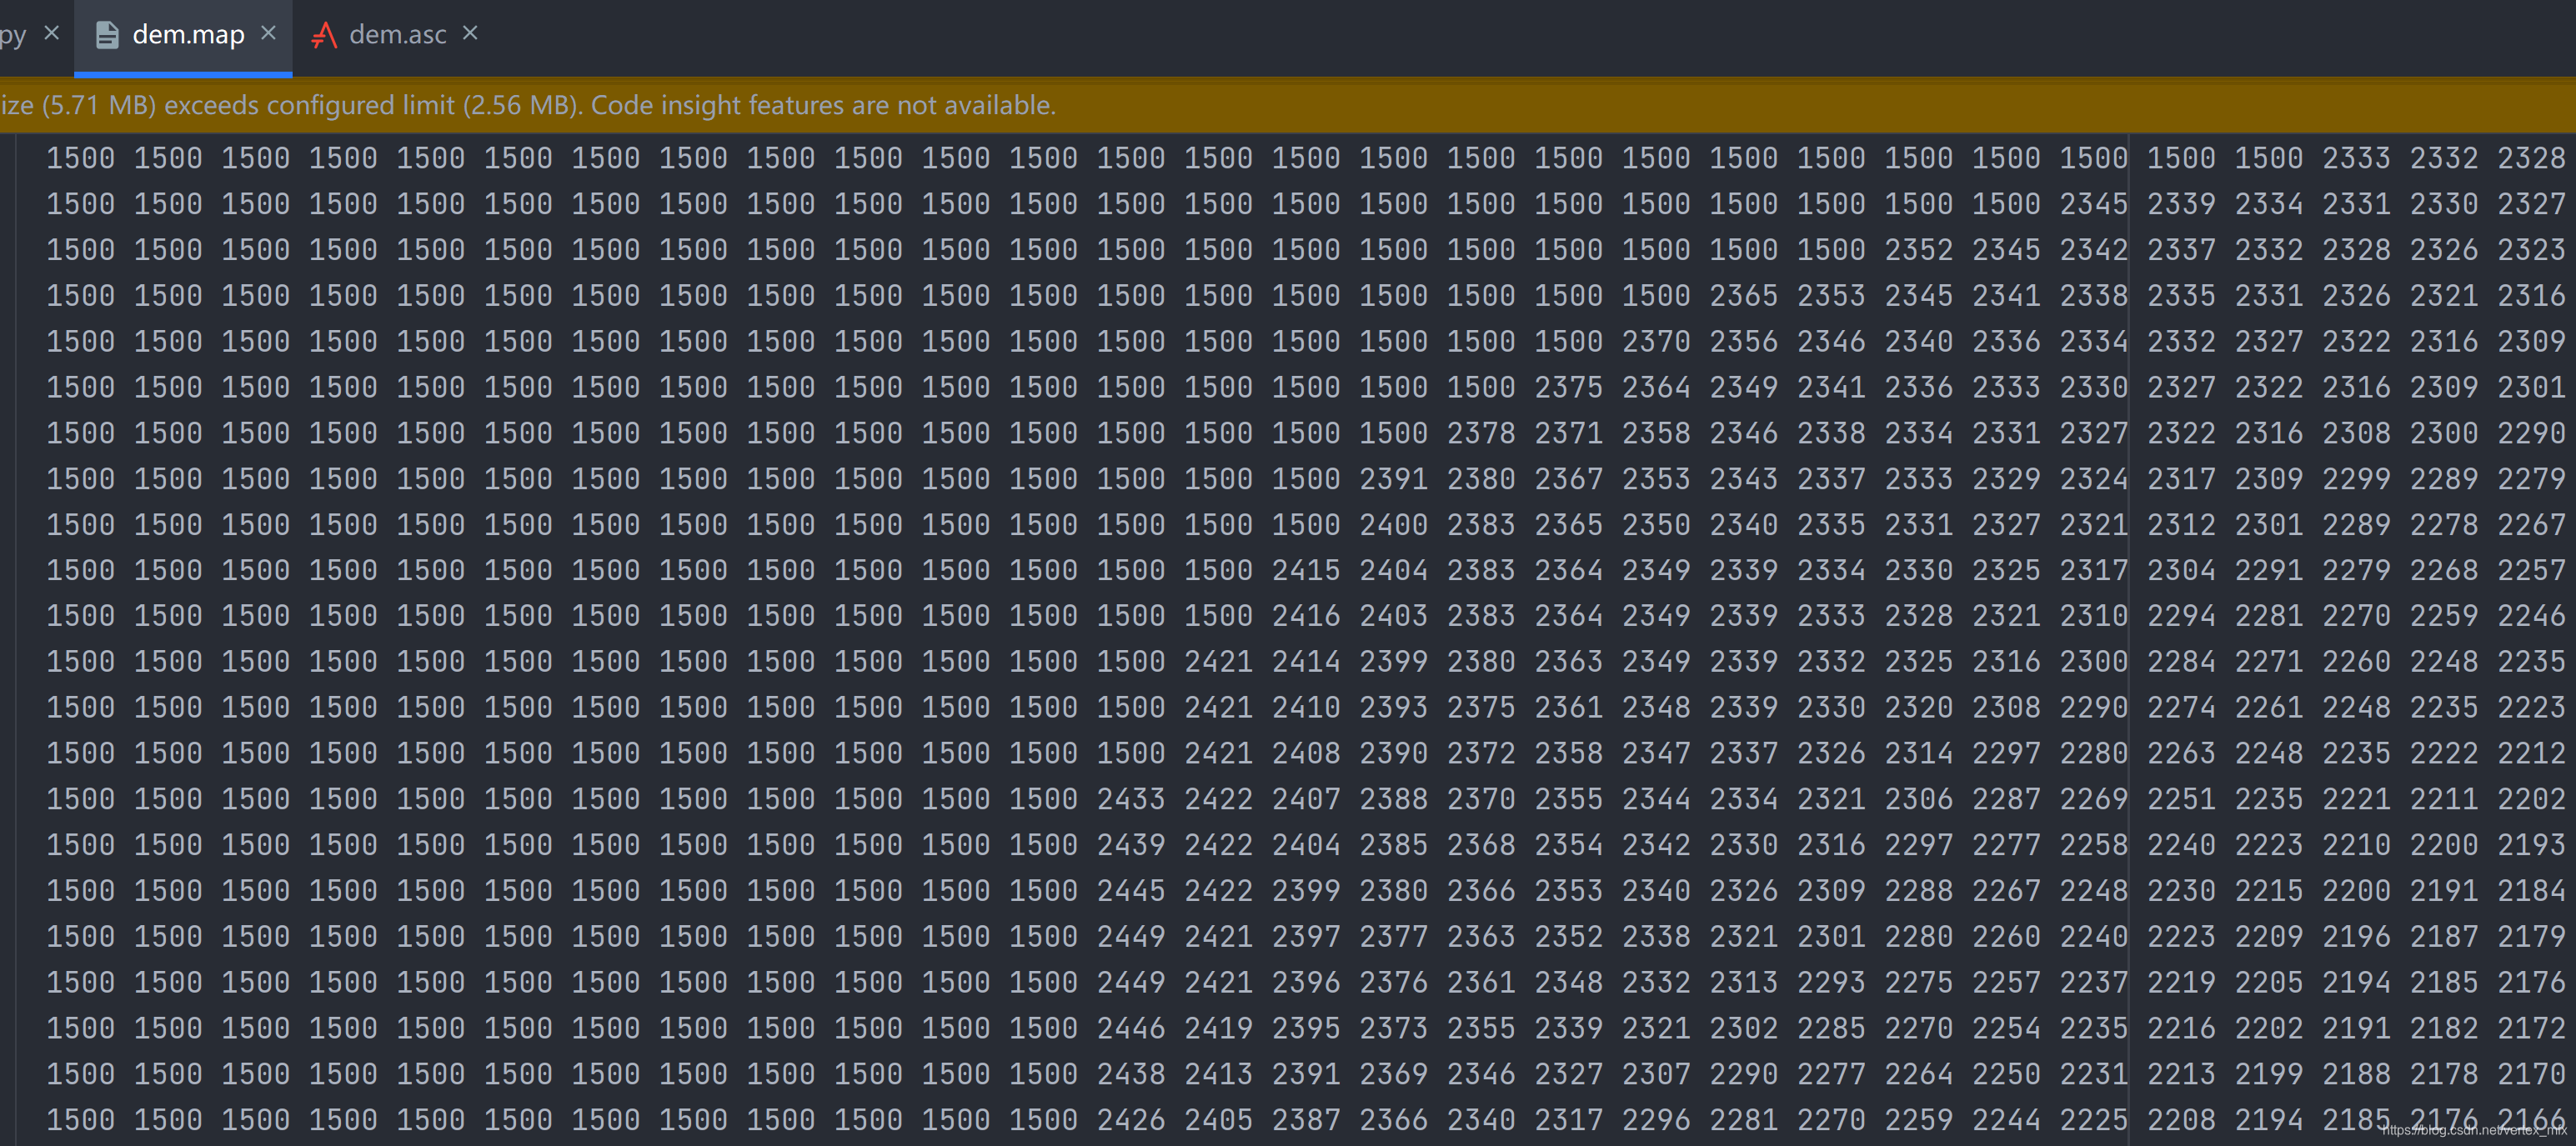
Task: Place cursor on value 2433
Action: click(x=1130, y=799)
